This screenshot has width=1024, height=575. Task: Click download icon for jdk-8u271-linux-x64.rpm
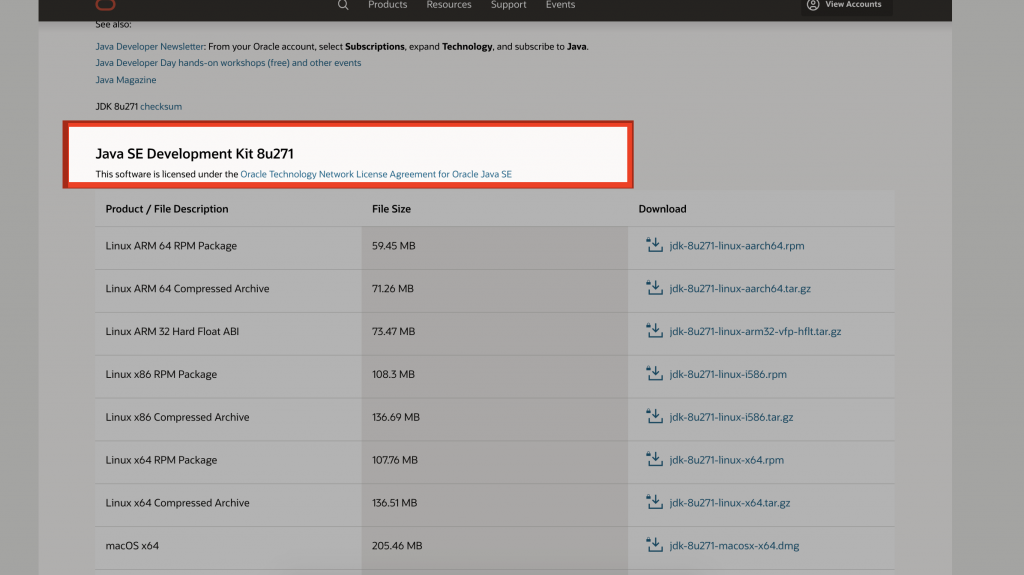coord(654,459)
